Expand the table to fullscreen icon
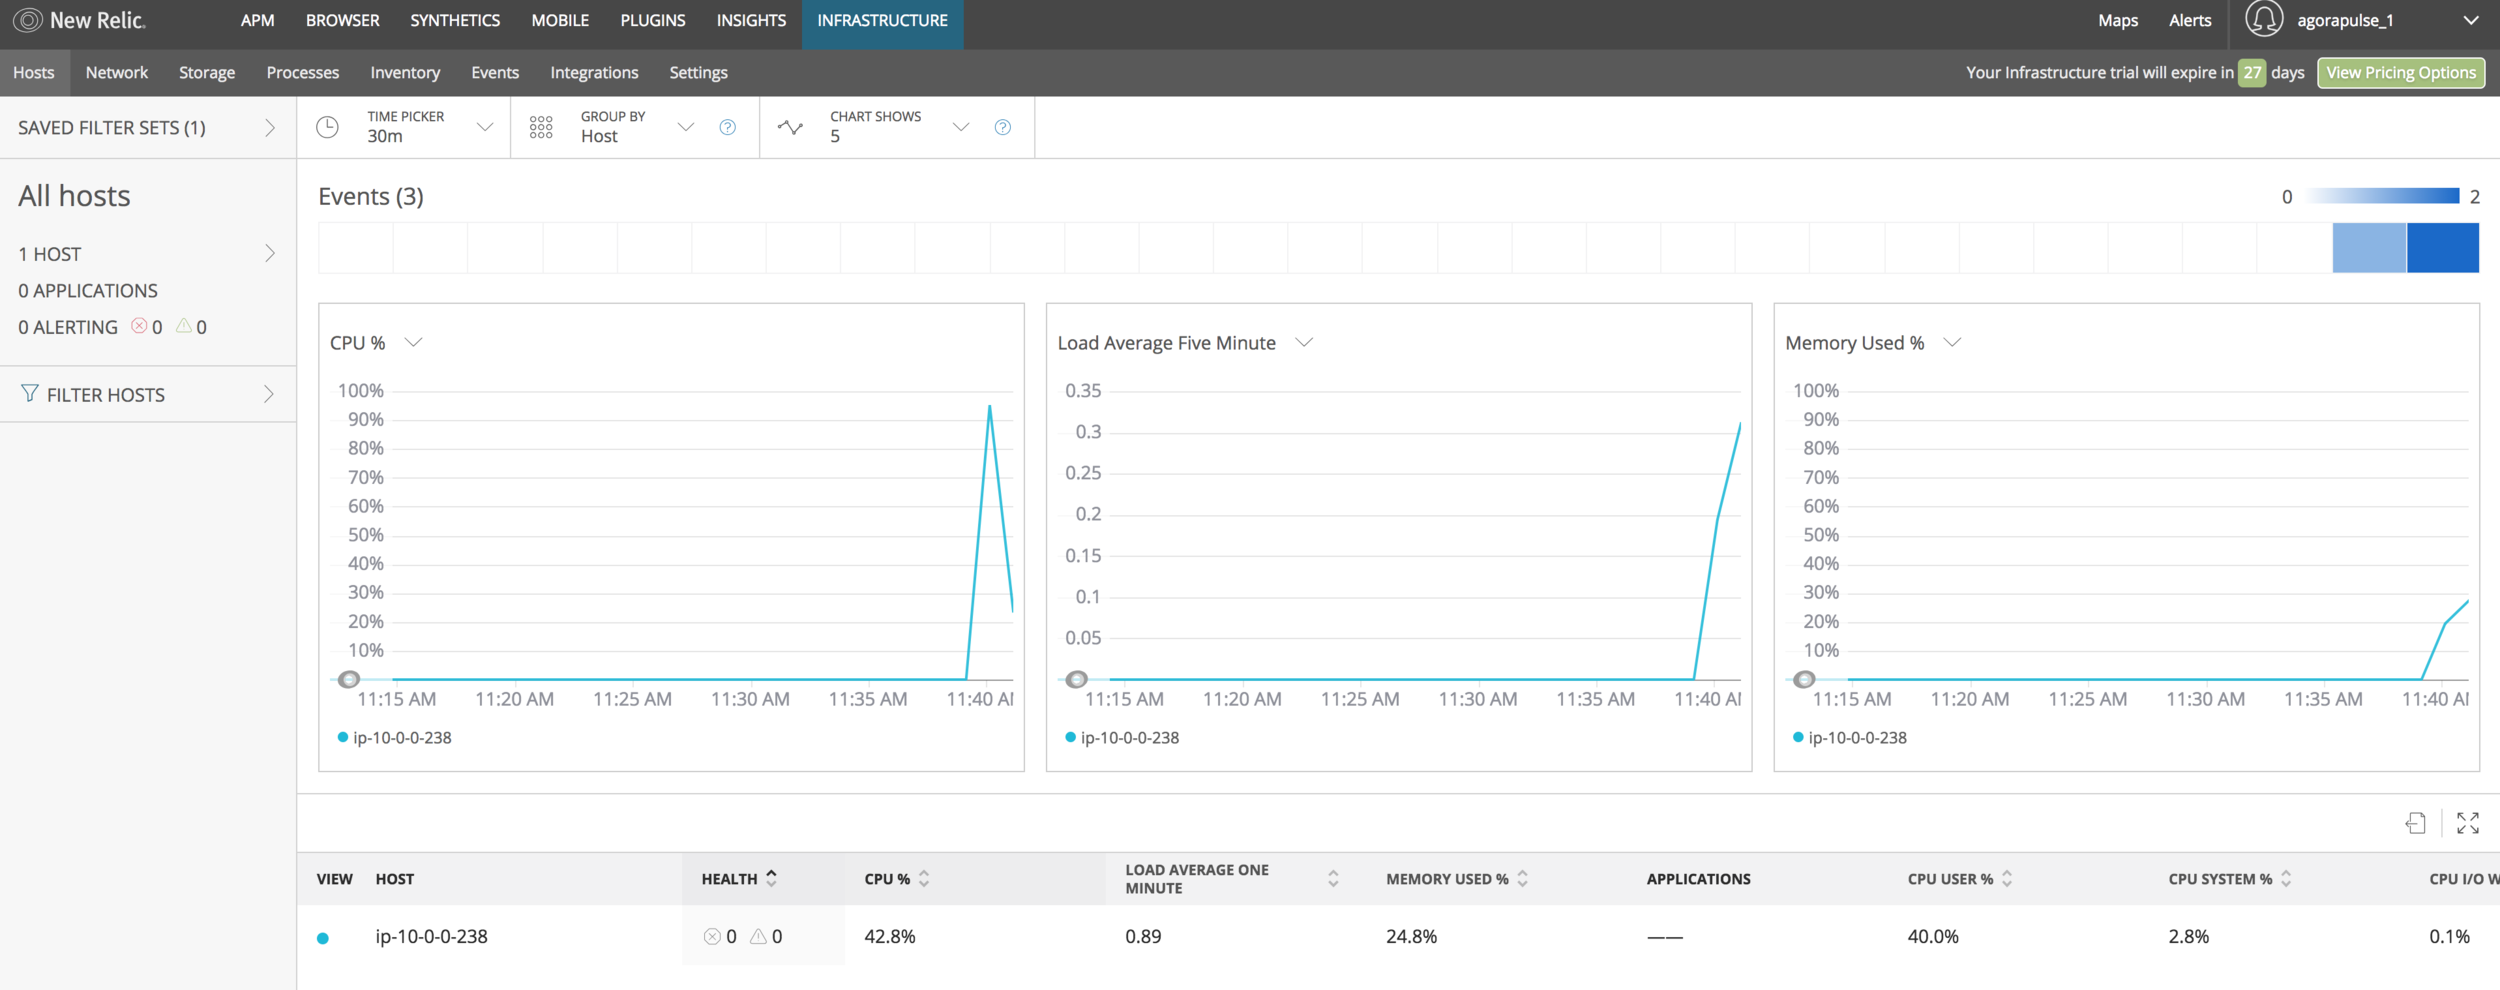This screenshot has height=990, width=2500. click(x=2468, y=823)
